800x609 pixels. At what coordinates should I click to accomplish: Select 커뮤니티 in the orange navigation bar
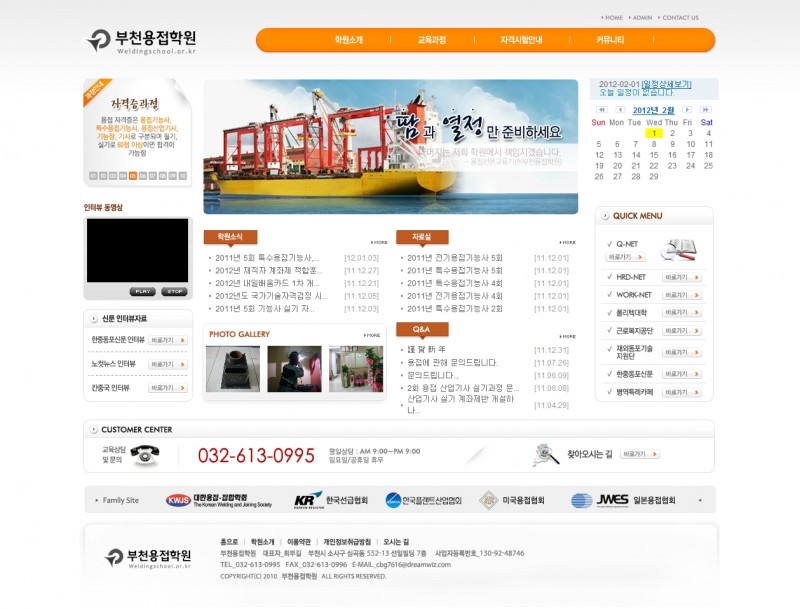pyautogui.click(x=610, y=40)
